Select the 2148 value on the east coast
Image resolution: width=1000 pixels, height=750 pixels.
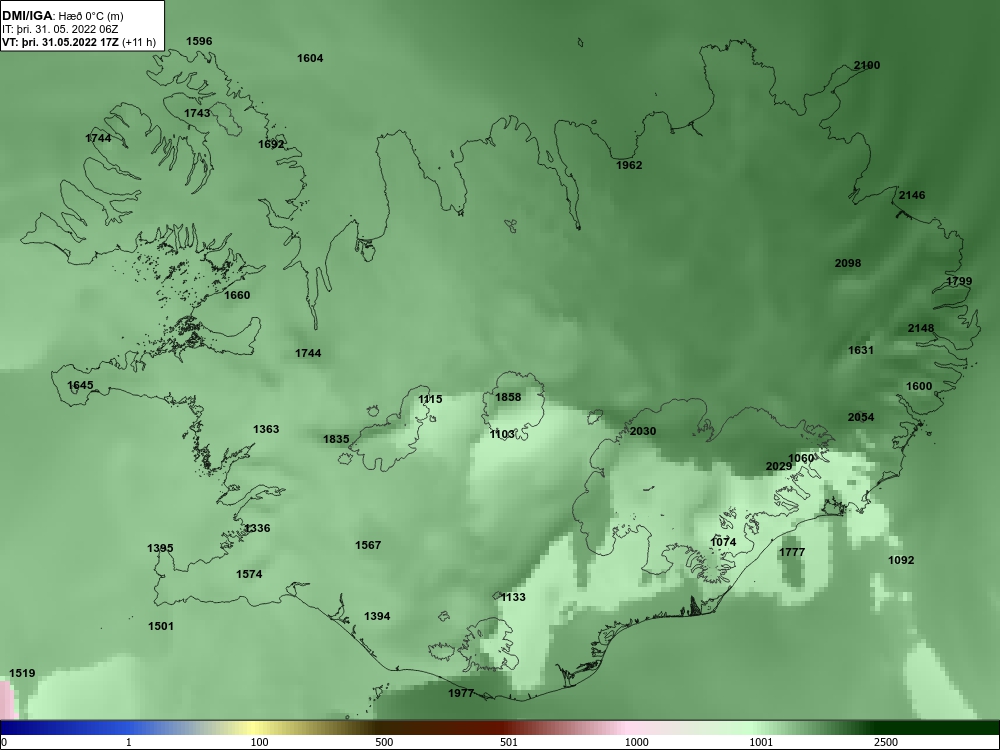[x=921, y=328]
